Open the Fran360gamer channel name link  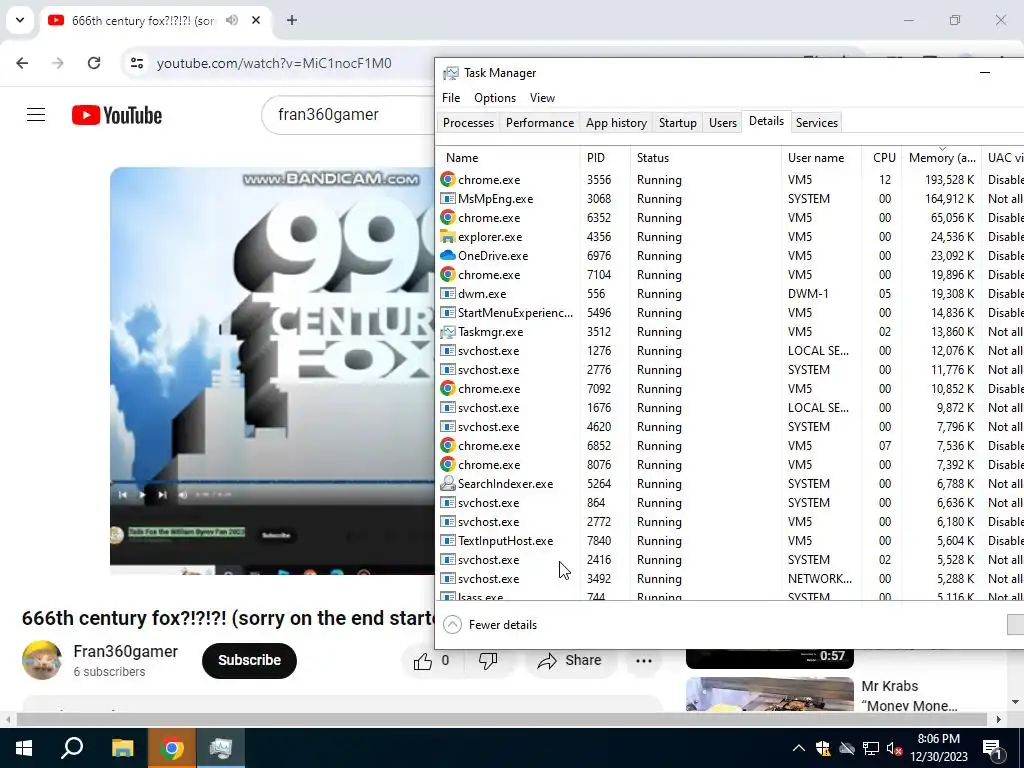click(x=125, y=652)
